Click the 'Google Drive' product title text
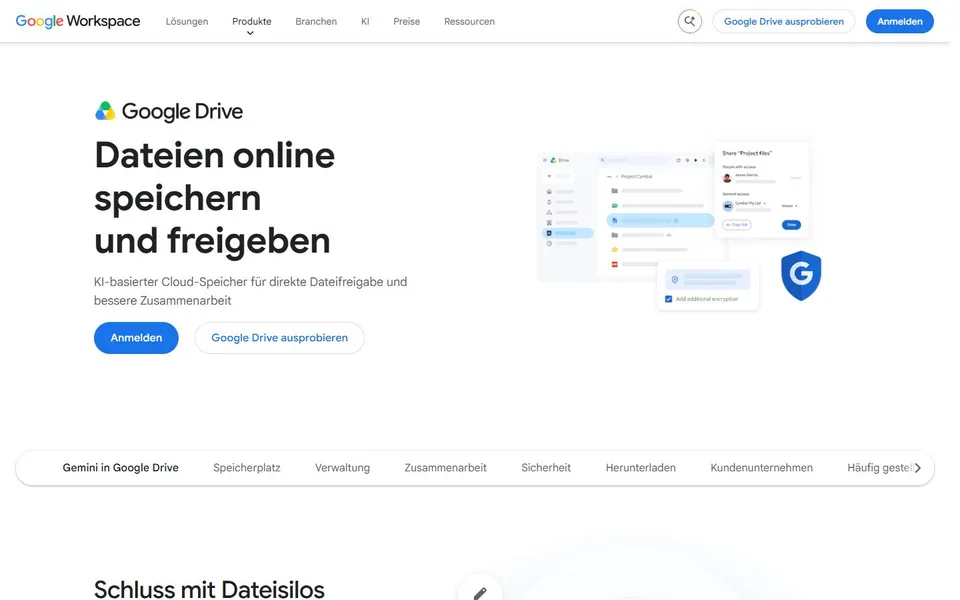This screenshot has width=960, height=600. click(x=182, y=111)
